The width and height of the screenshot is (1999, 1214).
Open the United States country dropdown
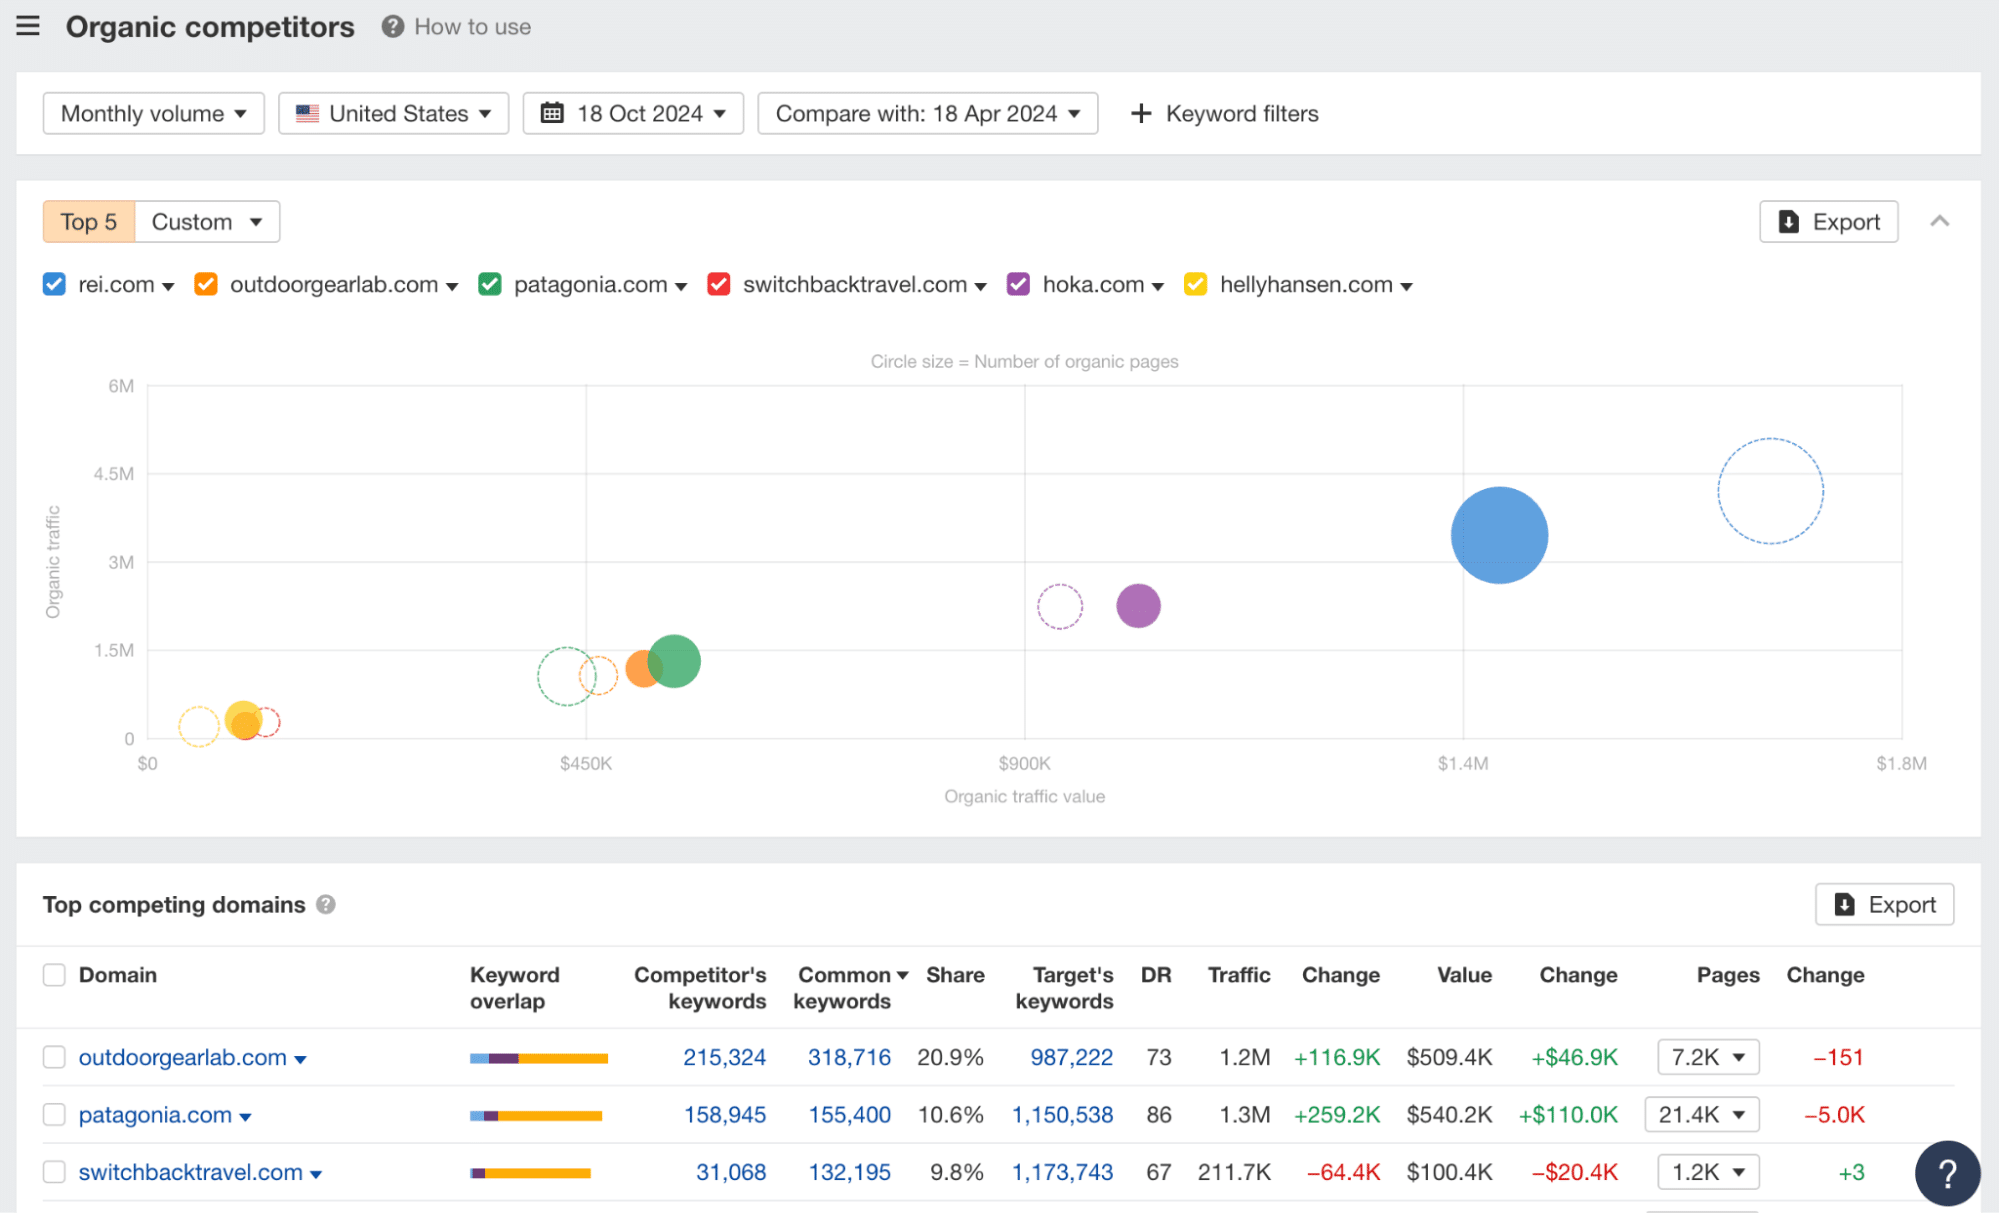pos(394,114)
